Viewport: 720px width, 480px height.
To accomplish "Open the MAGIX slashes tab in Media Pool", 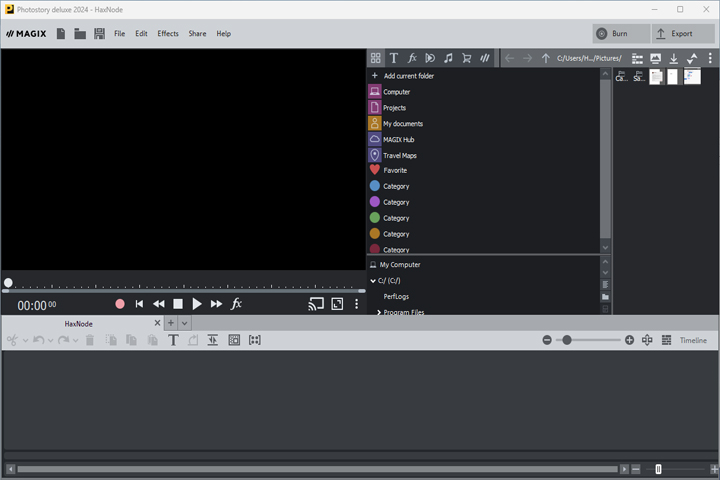I will point(485,58).
